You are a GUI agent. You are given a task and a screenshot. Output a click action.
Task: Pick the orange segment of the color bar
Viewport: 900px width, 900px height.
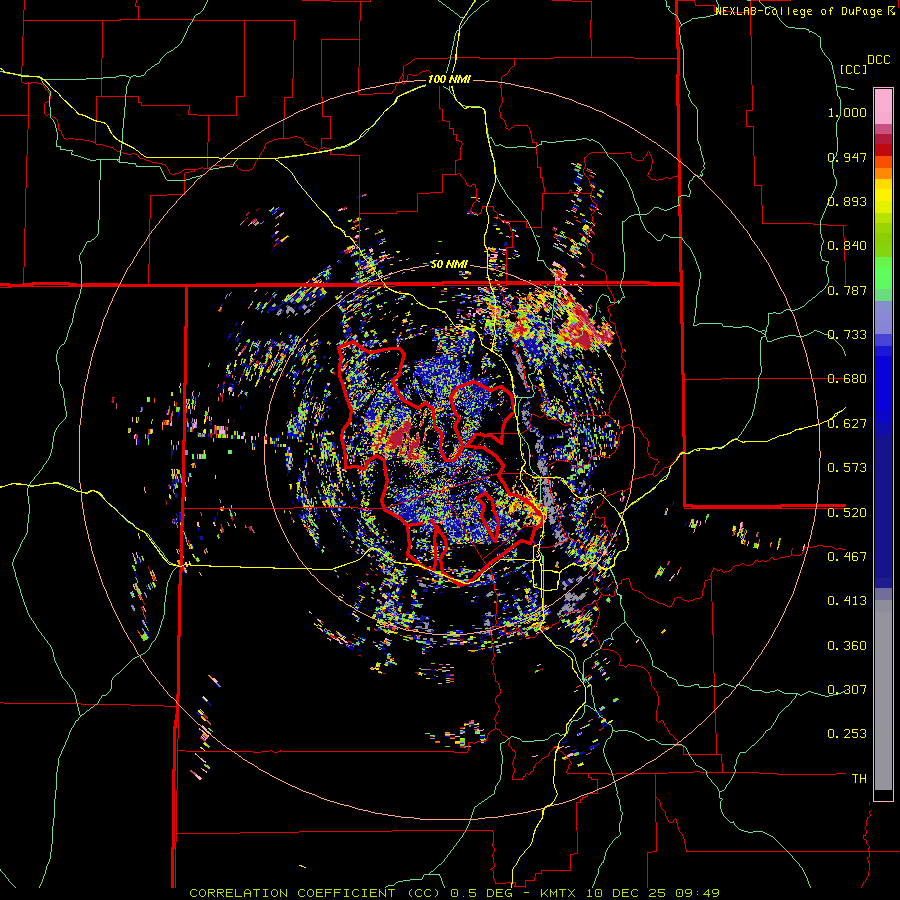[883, 173]
